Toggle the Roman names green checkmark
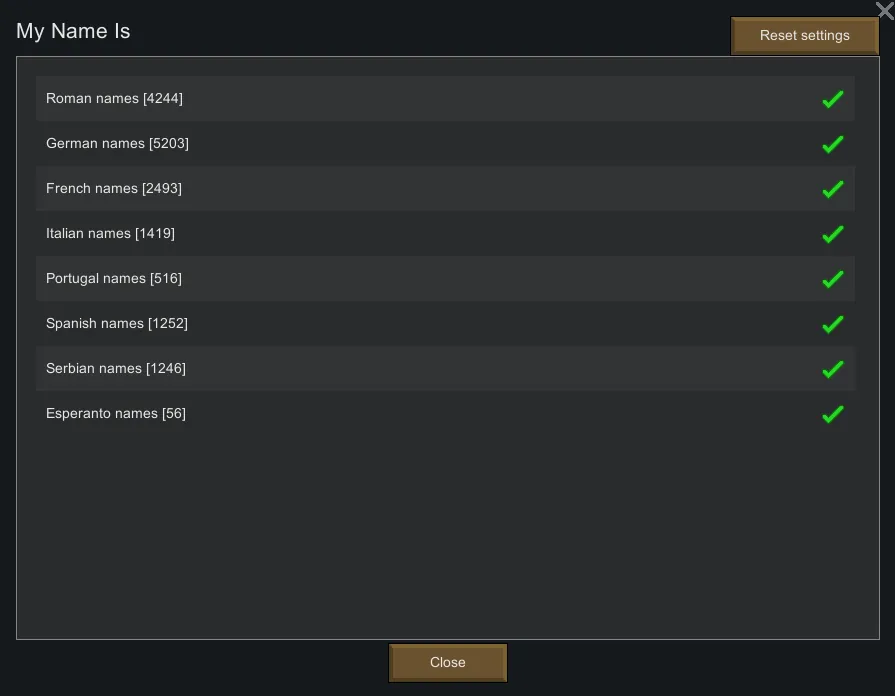The image size is (895, 696). coord(832,99)
